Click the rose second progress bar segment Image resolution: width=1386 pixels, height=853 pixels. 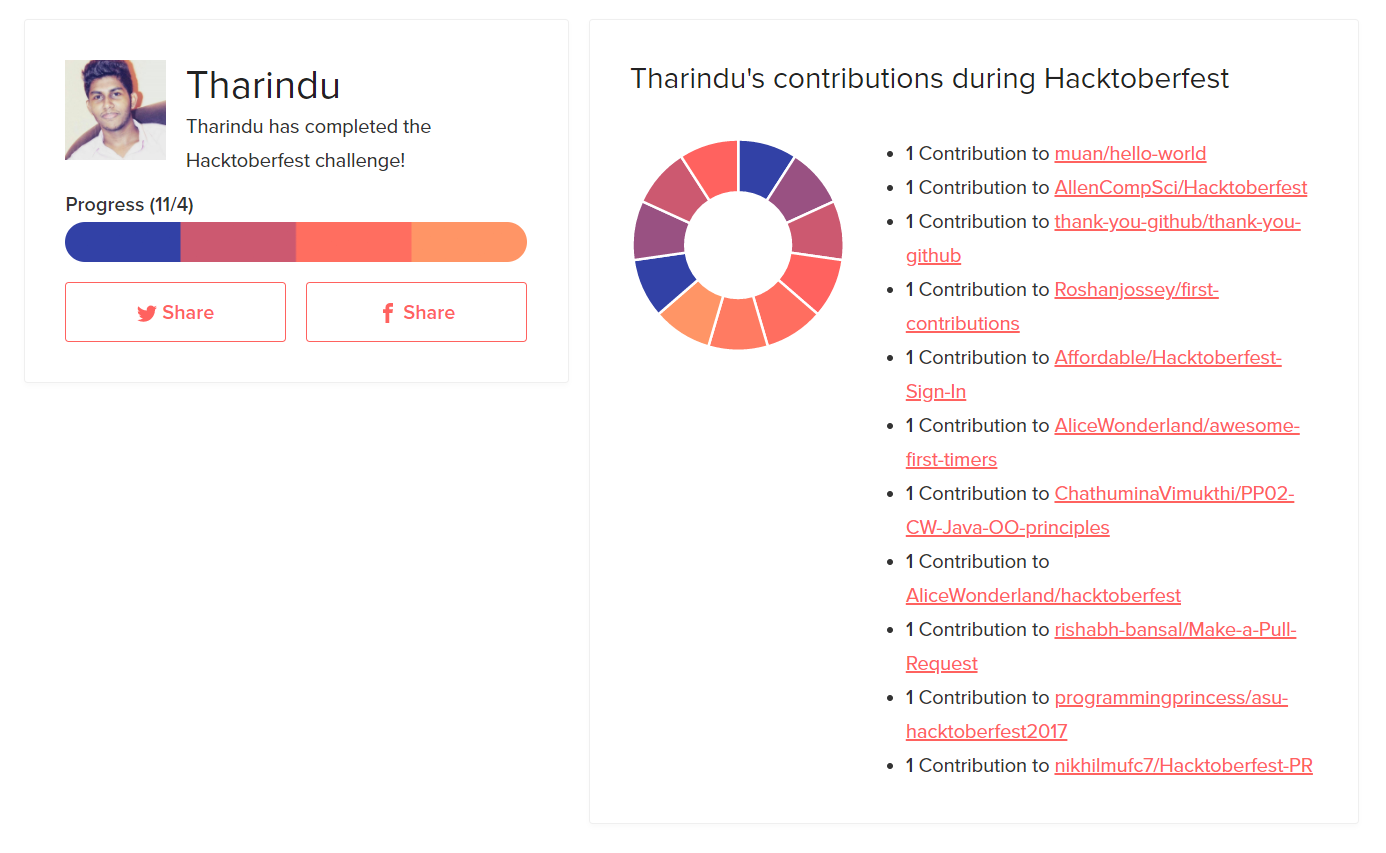(x=238, y=242)
